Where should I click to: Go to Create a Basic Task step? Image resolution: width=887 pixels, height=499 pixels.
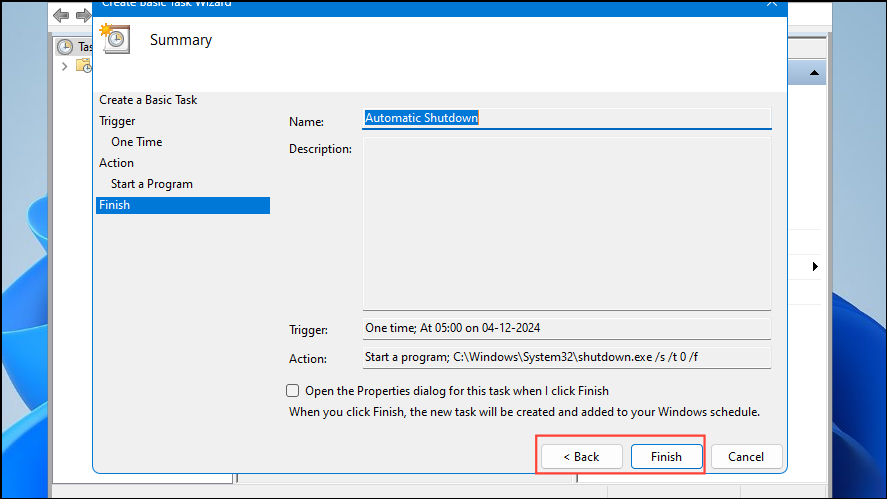[x=148, y=100]
